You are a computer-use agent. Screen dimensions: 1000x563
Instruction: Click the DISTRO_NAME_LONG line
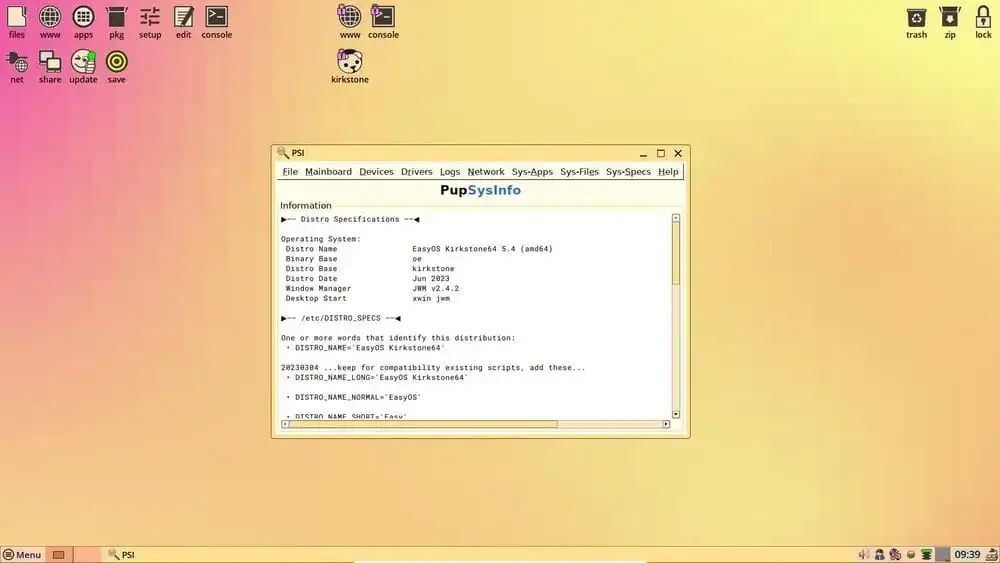pos(377,377)
